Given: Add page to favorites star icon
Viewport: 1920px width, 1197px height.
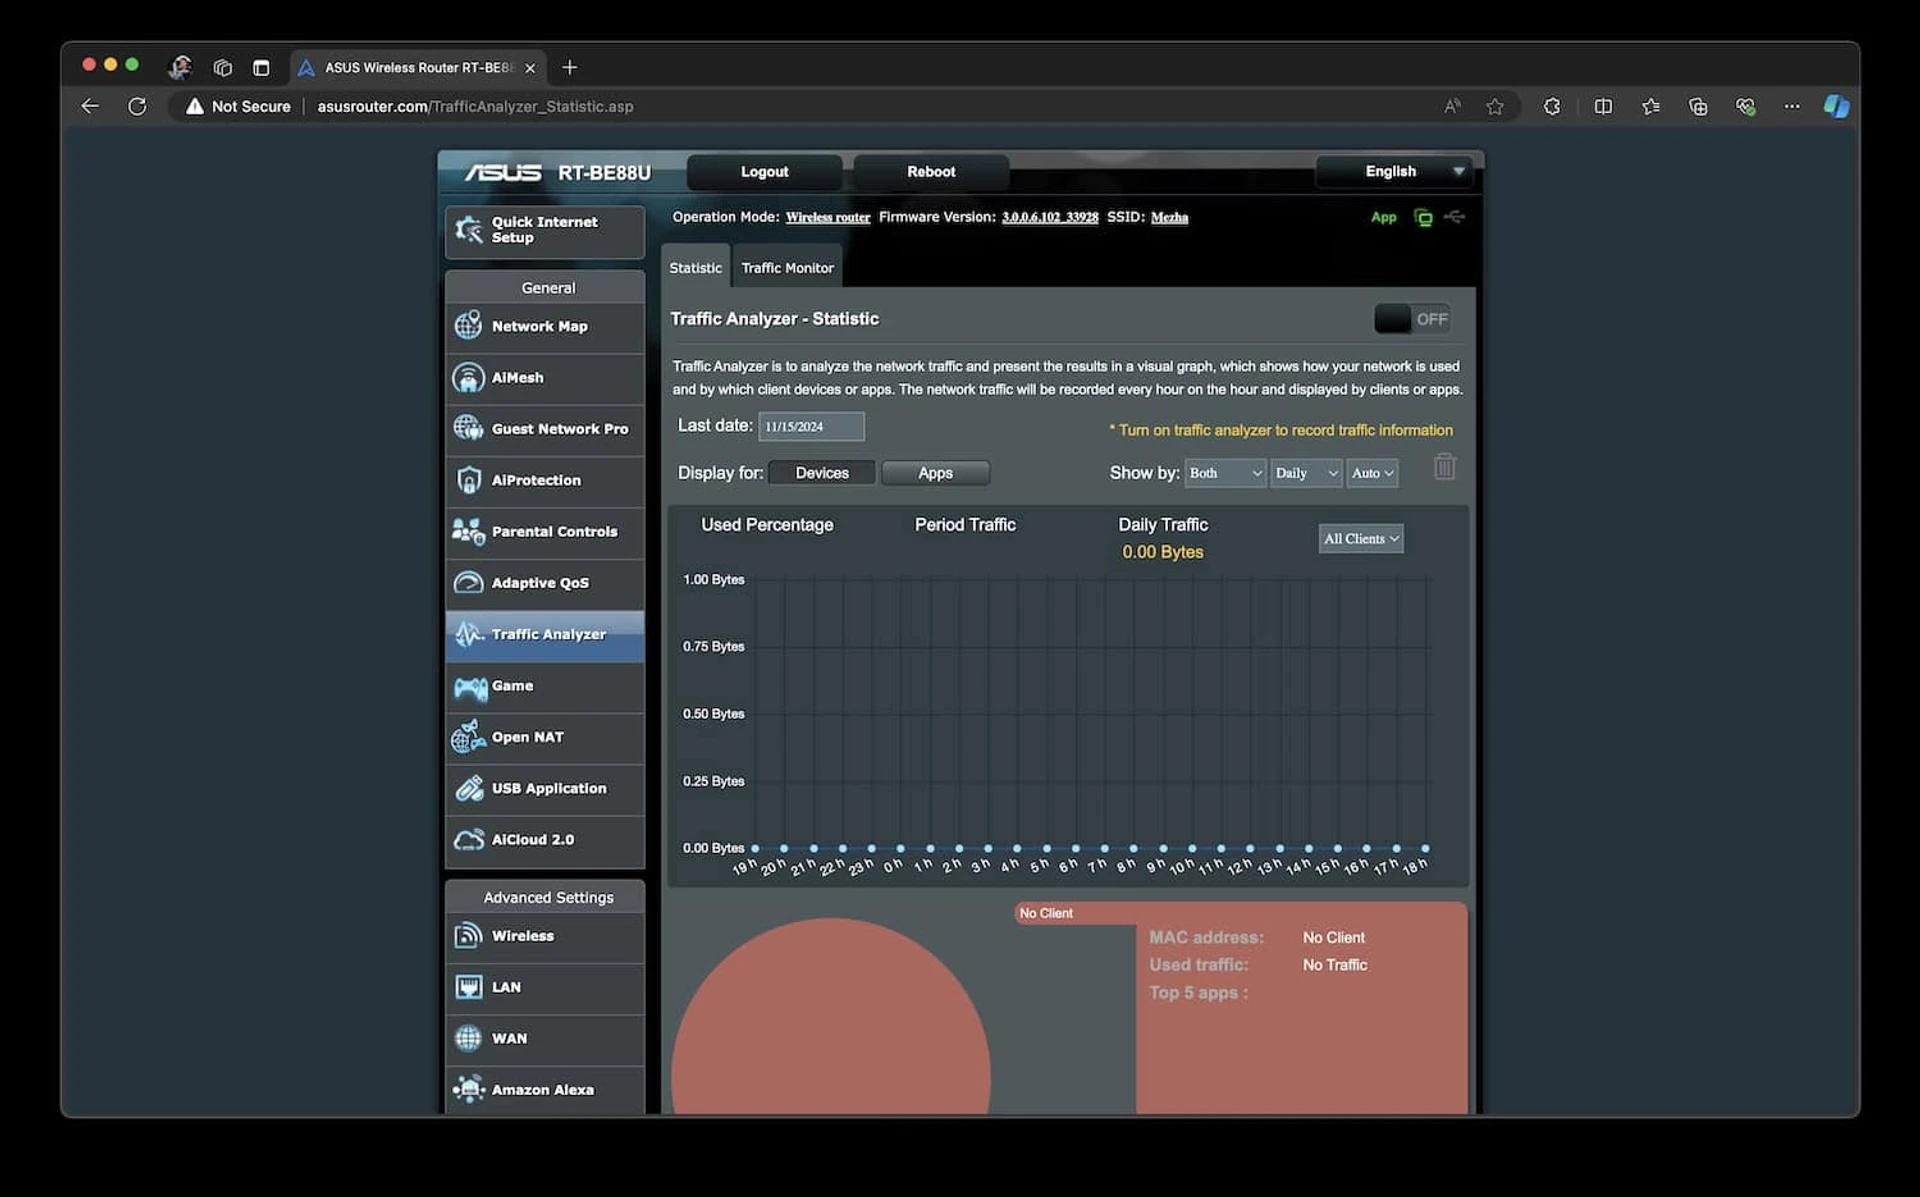Looking at the screenshot, I should 1494,106.
